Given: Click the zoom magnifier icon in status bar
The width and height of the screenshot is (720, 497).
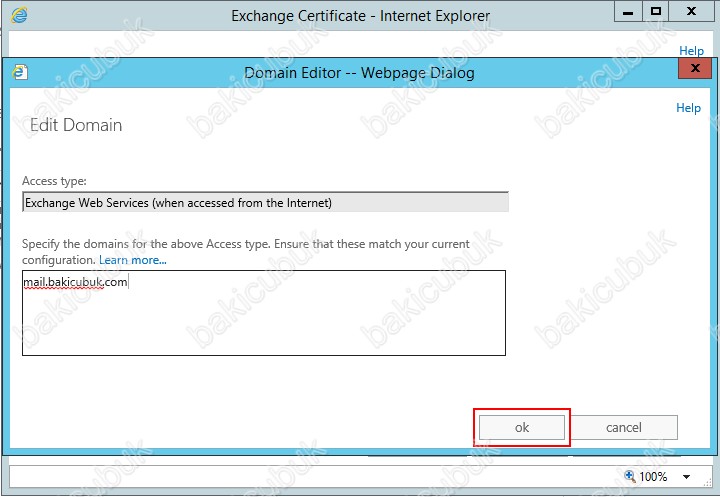Looking at the screenshot, I should click(x=630, y=476).
